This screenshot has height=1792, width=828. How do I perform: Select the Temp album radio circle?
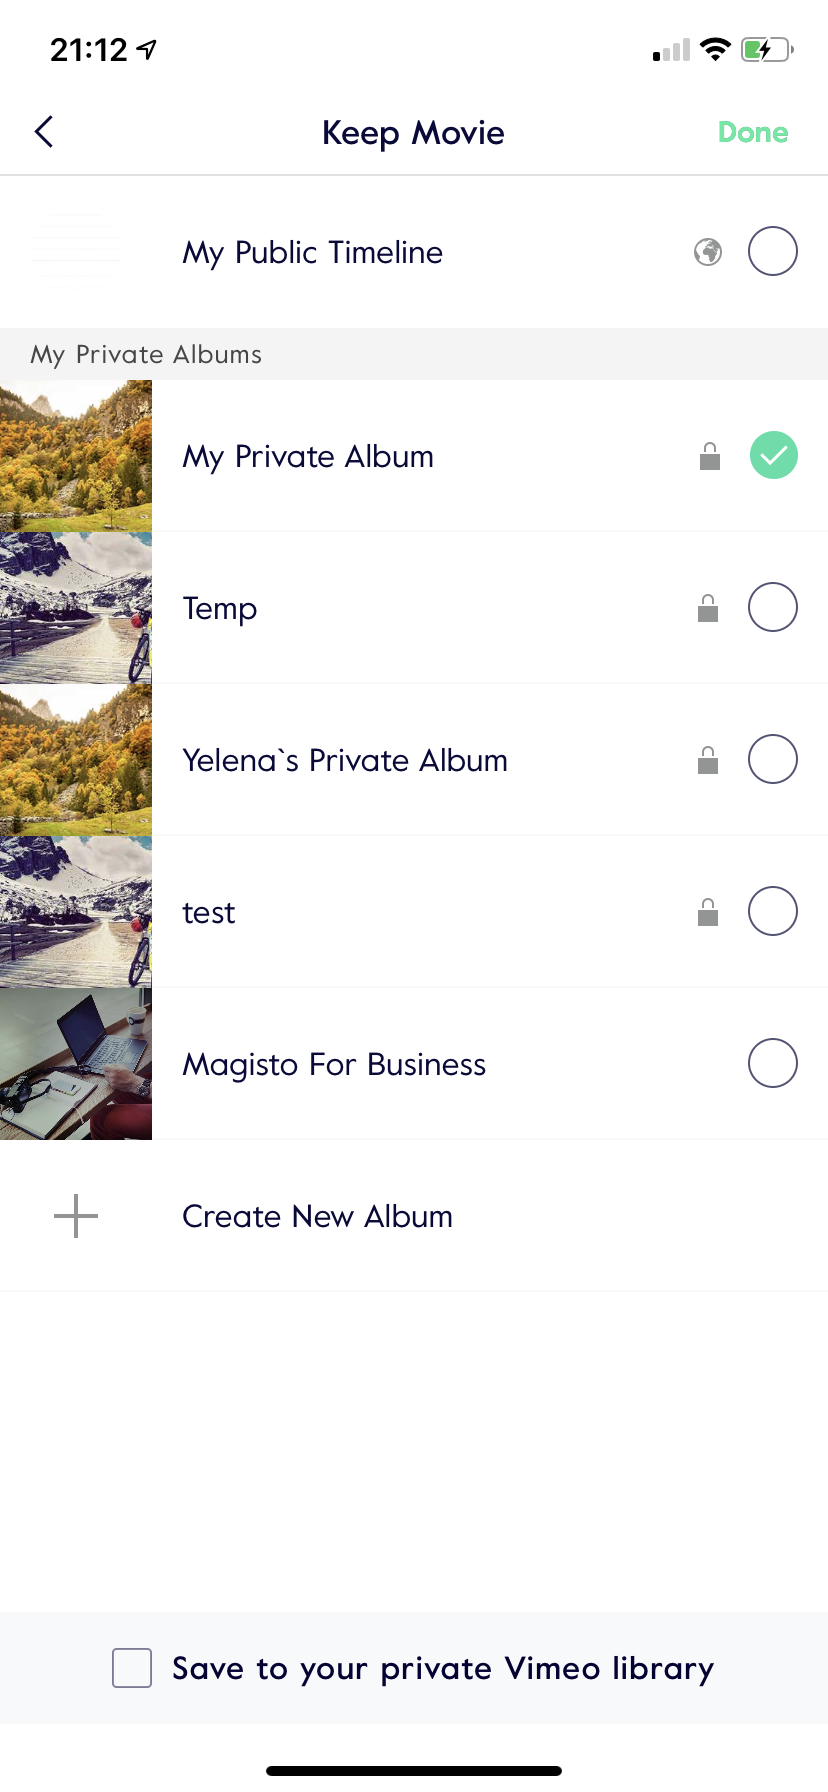(x=773, y=607)
